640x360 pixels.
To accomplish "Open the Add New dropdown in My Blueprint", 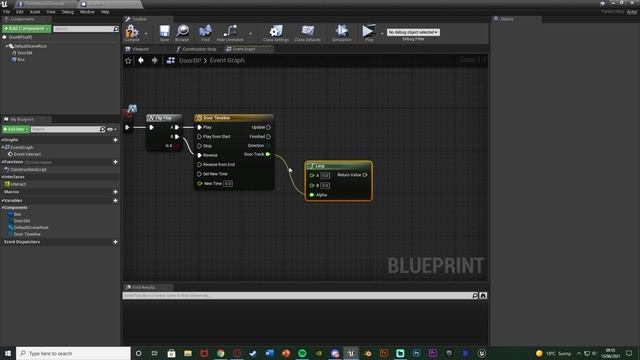I will point(16,129).
